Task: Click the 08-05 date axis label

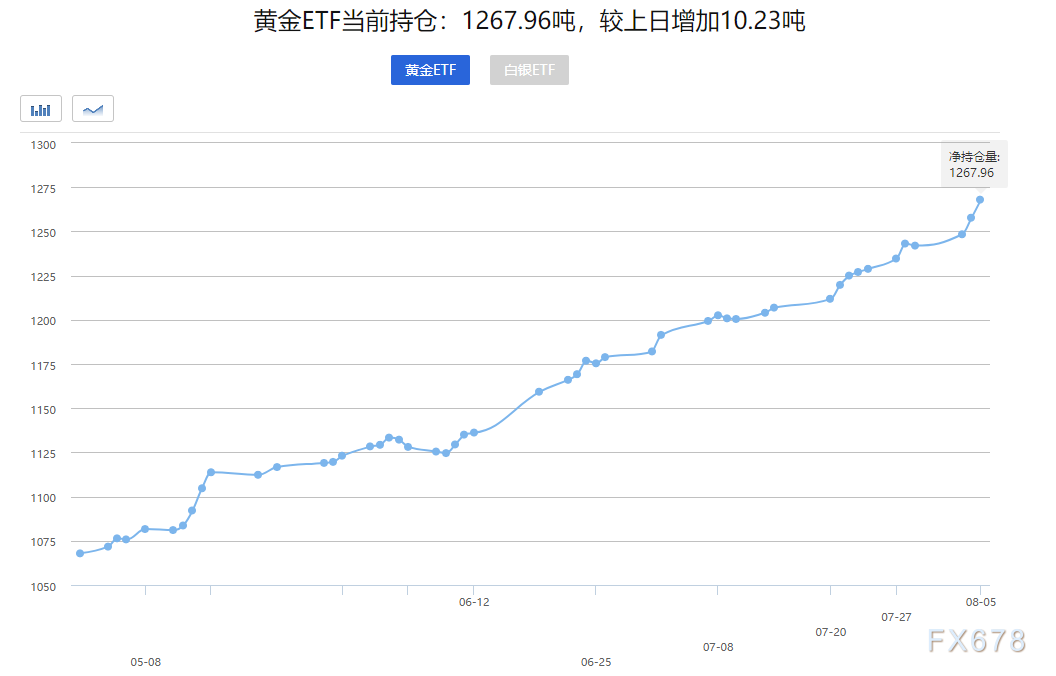Action: click(x=980, y=602)
